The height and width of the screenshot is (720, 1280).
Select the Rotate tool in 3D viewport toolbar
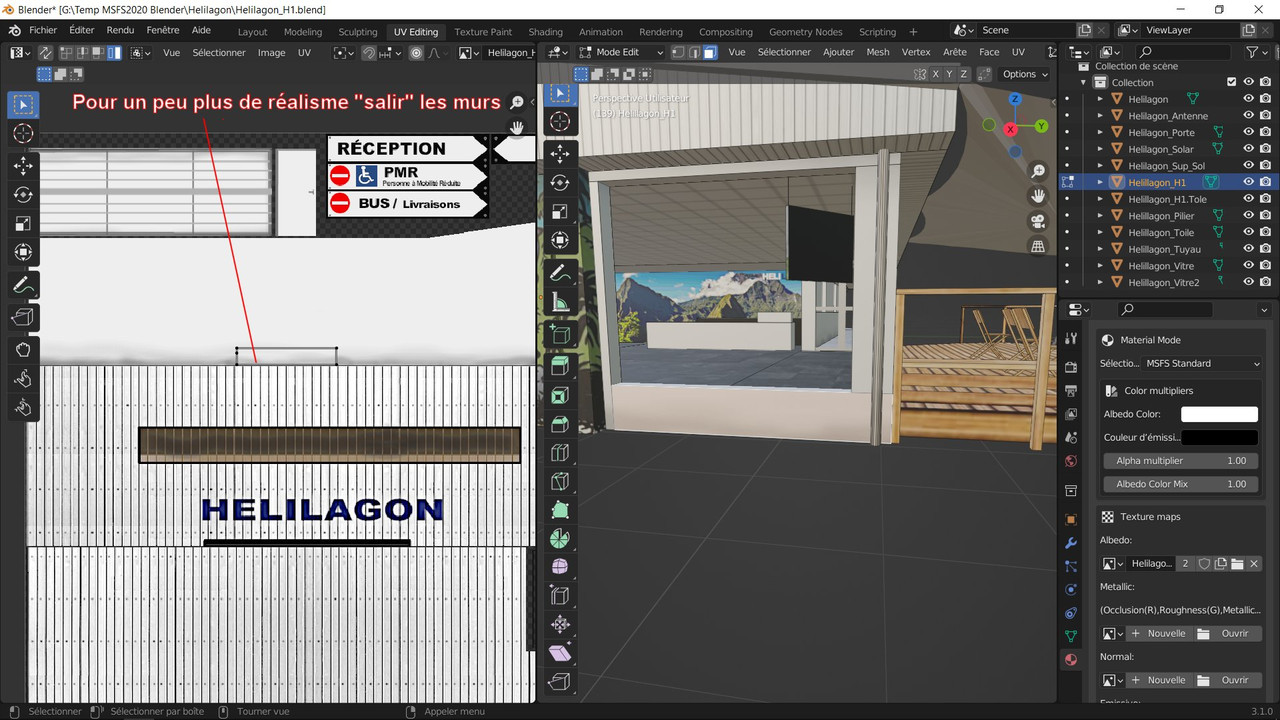pos(560,182)
